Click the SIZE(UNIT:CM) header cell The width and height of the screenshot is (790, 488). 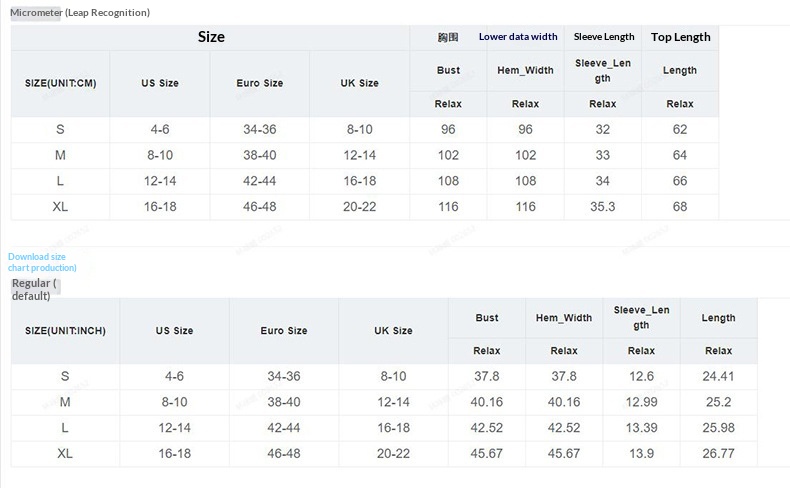pyautogui.click(x=60, y=83)
